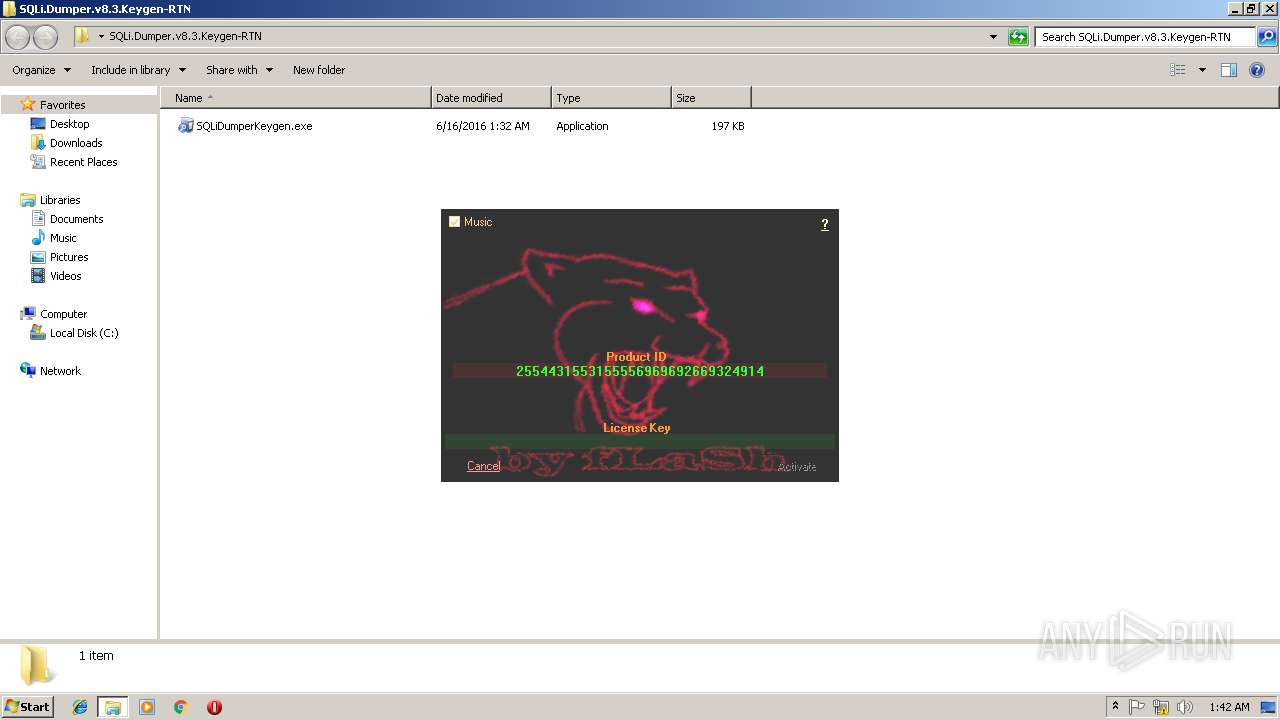Open the question mark help in keygen
This screenshot has width=1280, height=720.
(825, 224)
